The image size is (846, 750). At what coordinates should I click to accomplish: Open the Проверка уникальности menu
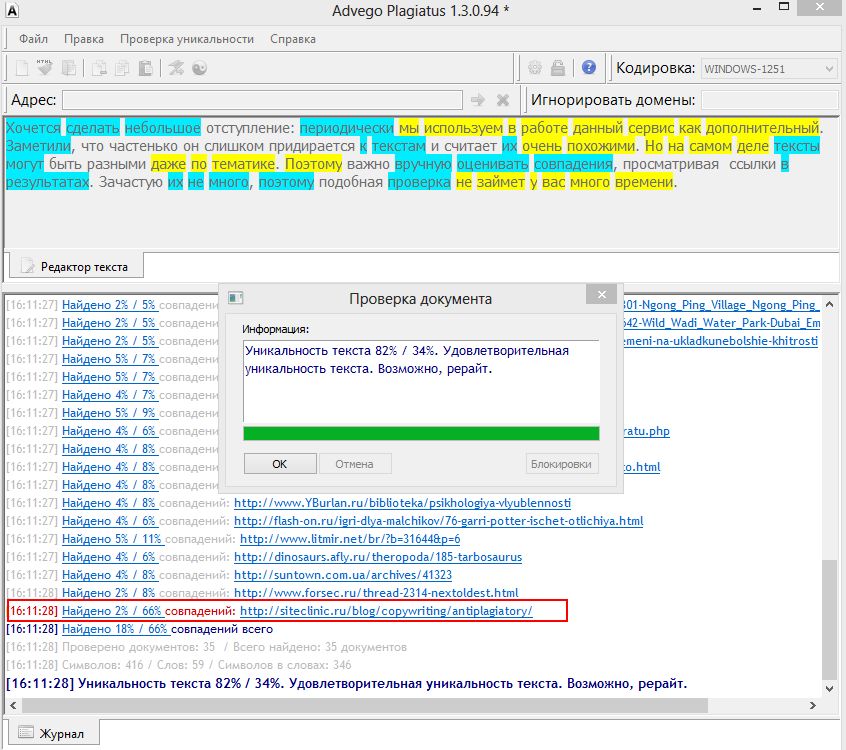187,39
